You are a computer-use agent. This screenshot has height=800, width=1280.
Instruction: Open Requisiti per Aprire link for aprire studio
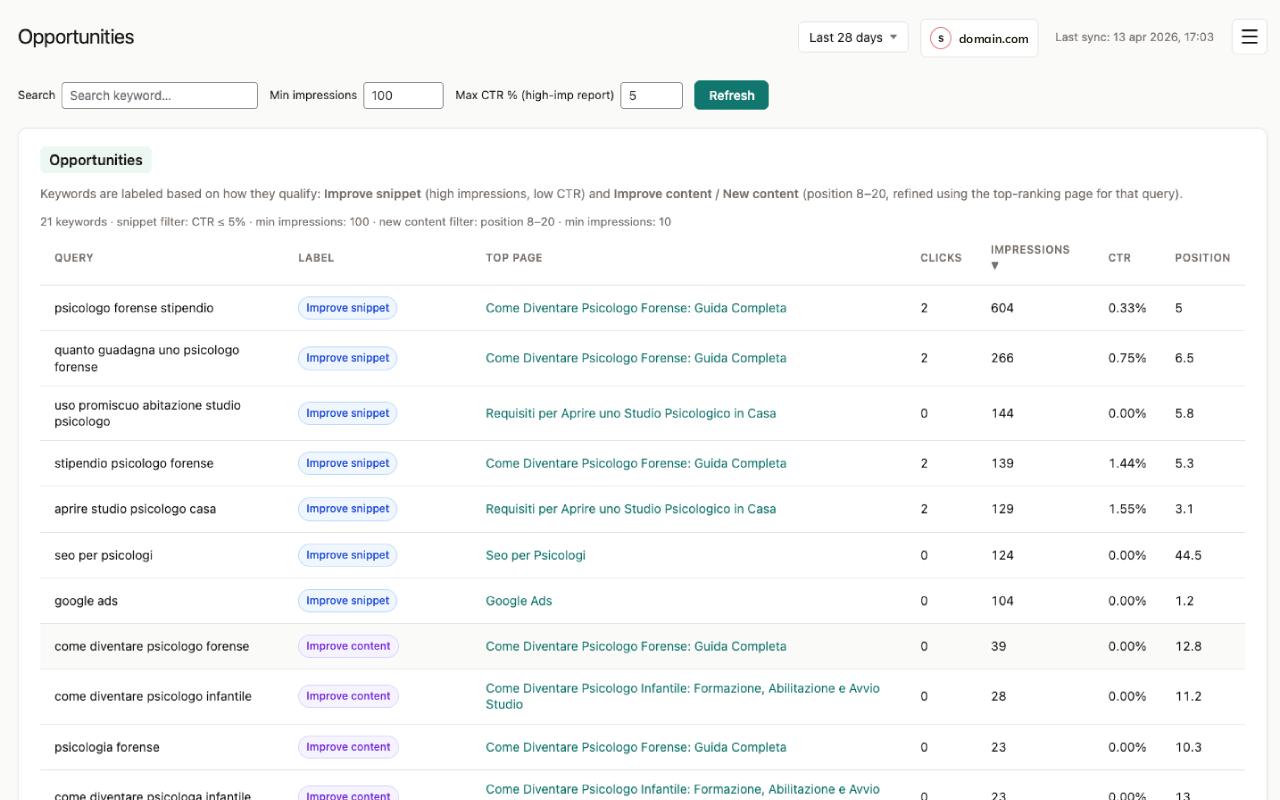[631, 509]
